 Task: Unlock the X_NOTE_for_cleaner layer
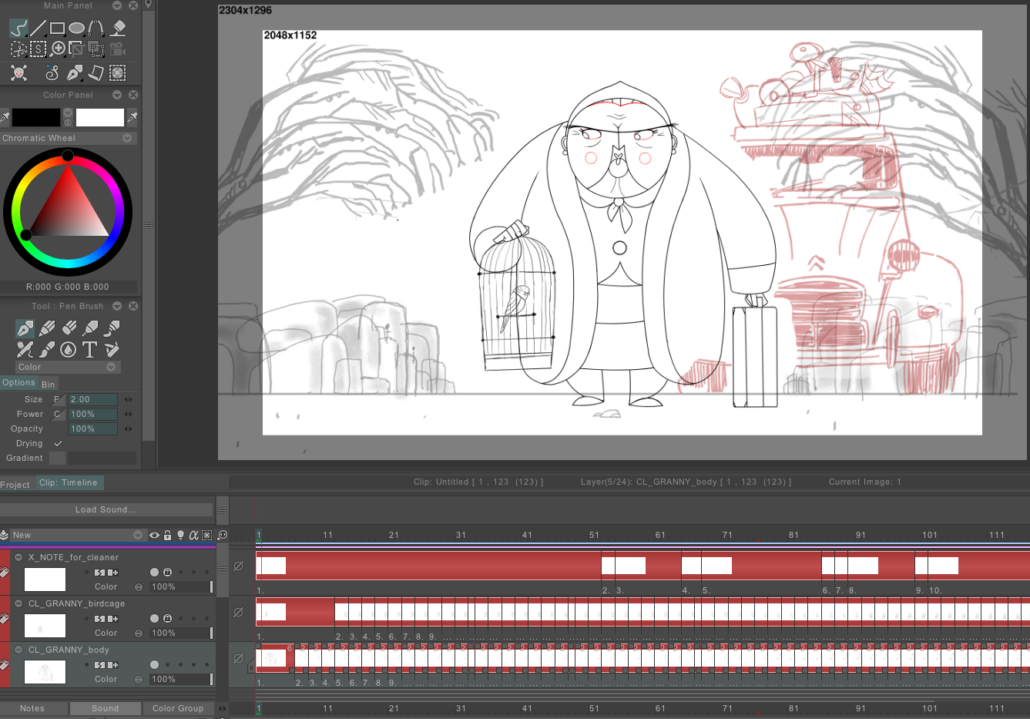coord(168,573)
